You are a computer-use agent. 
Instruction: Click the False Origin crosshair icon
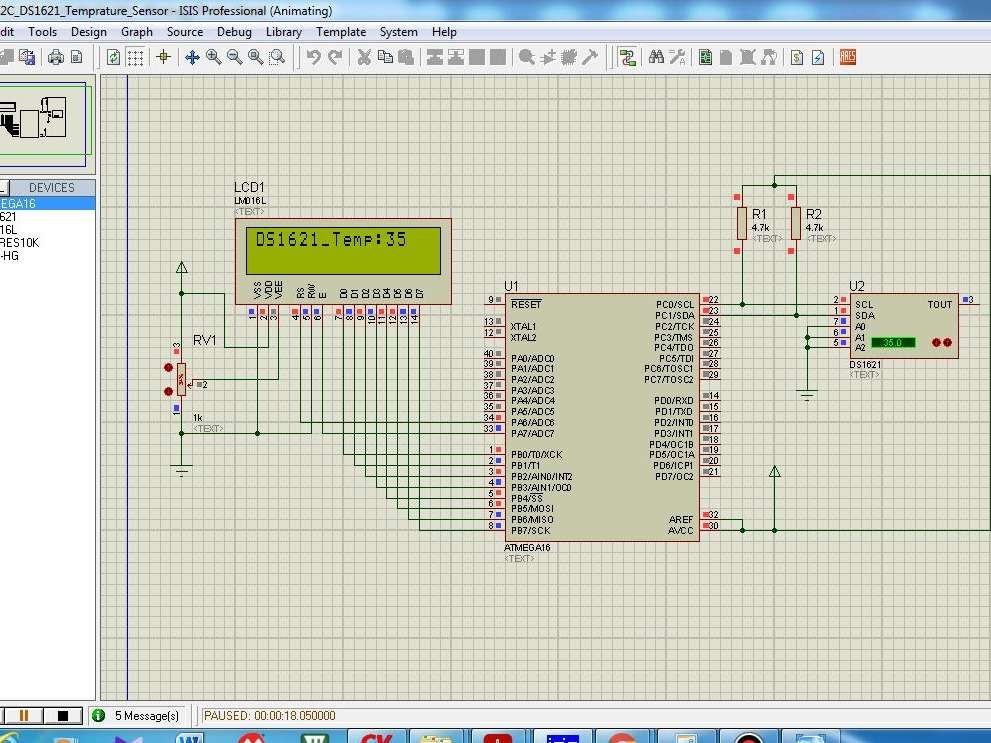click(164, 57)
